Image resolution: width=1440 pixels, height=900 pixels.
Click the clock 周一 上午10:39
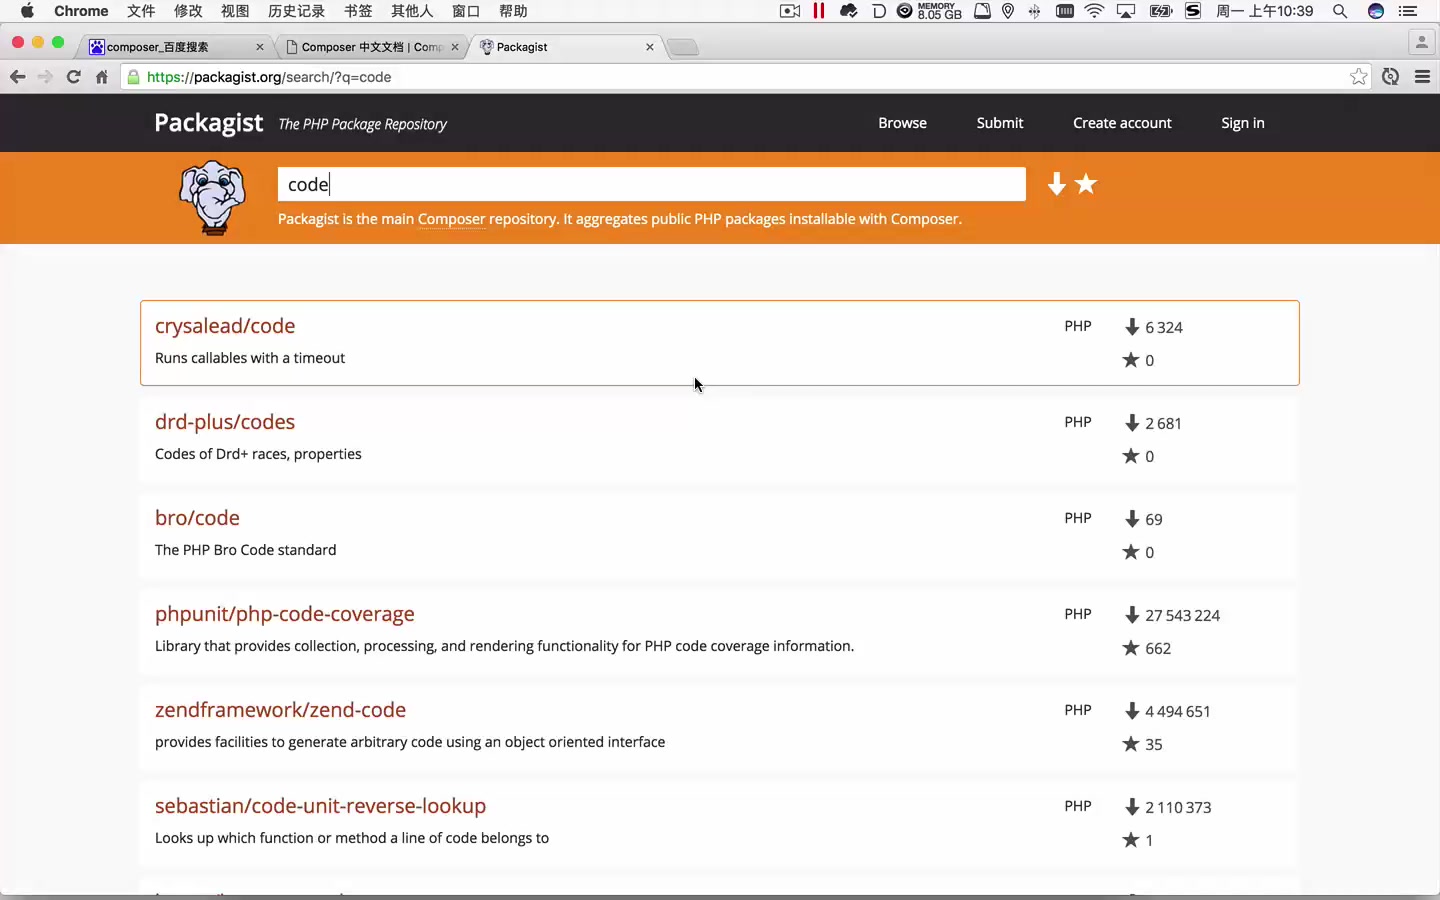[1264, 11]
